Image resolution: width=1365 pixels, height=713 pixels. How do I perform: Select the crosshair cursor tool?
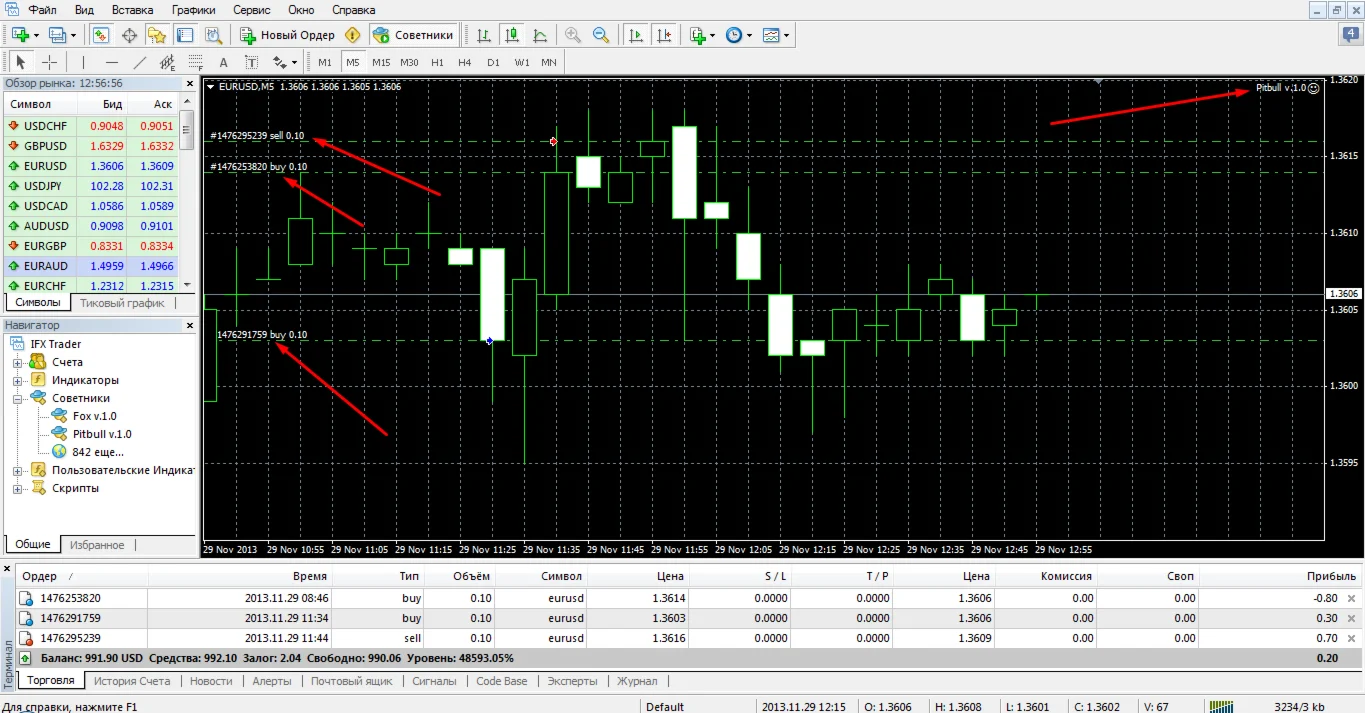(x=49, y=62)
